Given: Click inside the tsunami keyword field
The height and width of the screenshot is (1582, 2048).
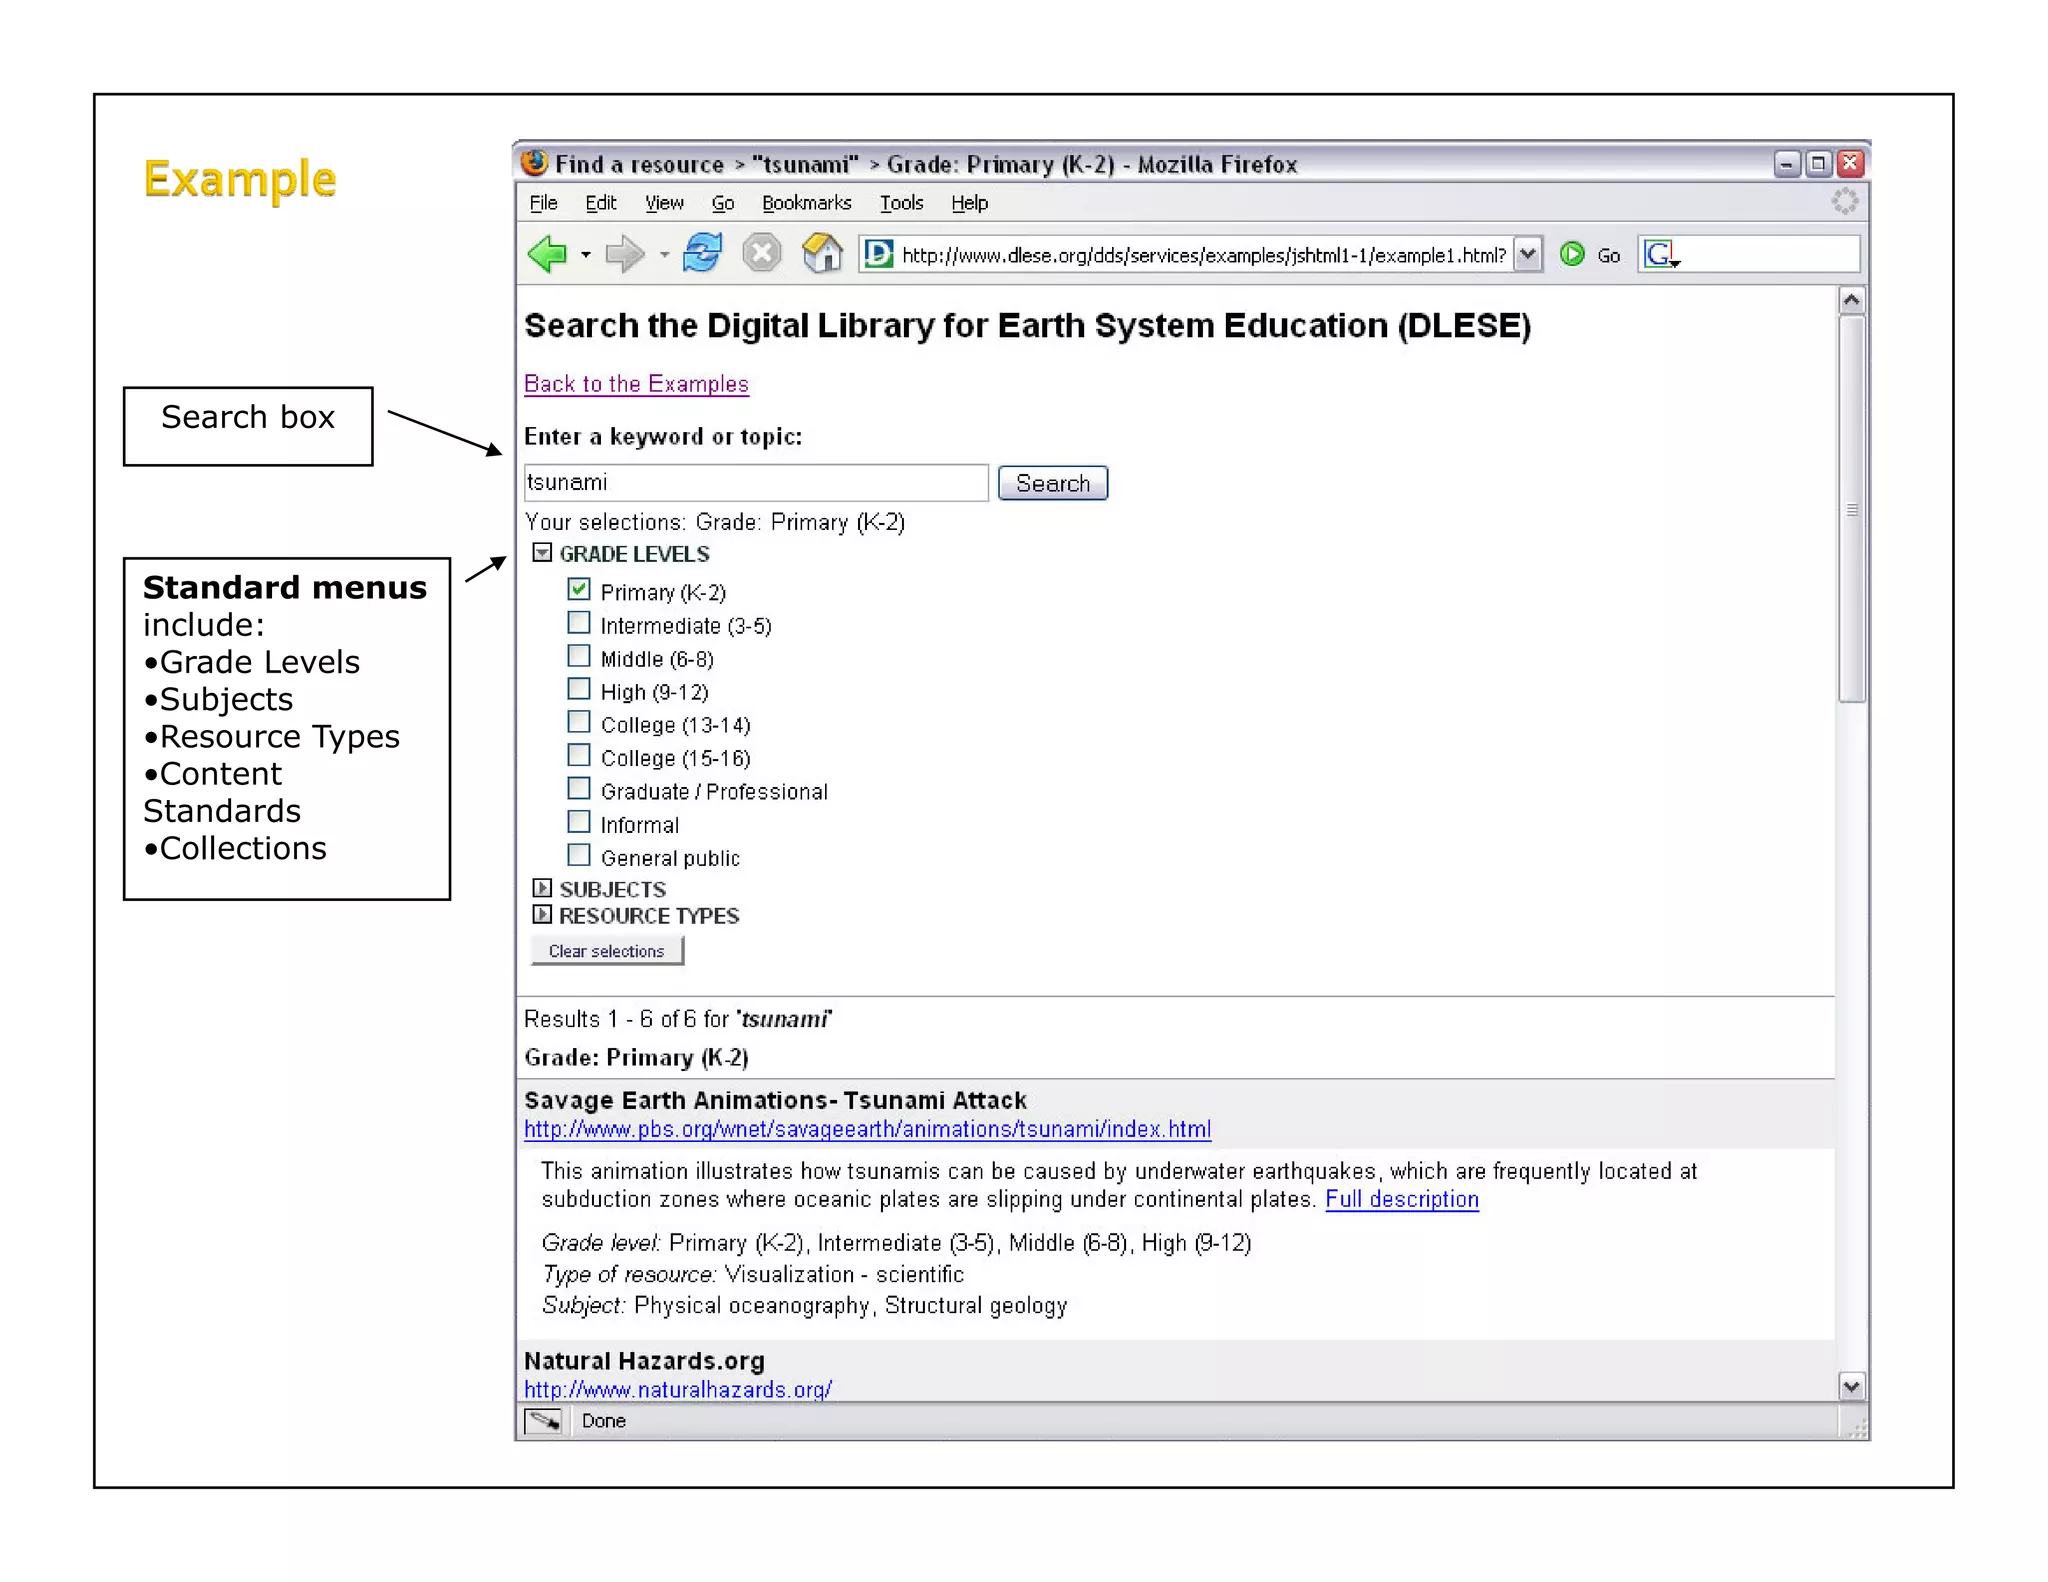Looking at the screenshot, I should click(755, 483).
